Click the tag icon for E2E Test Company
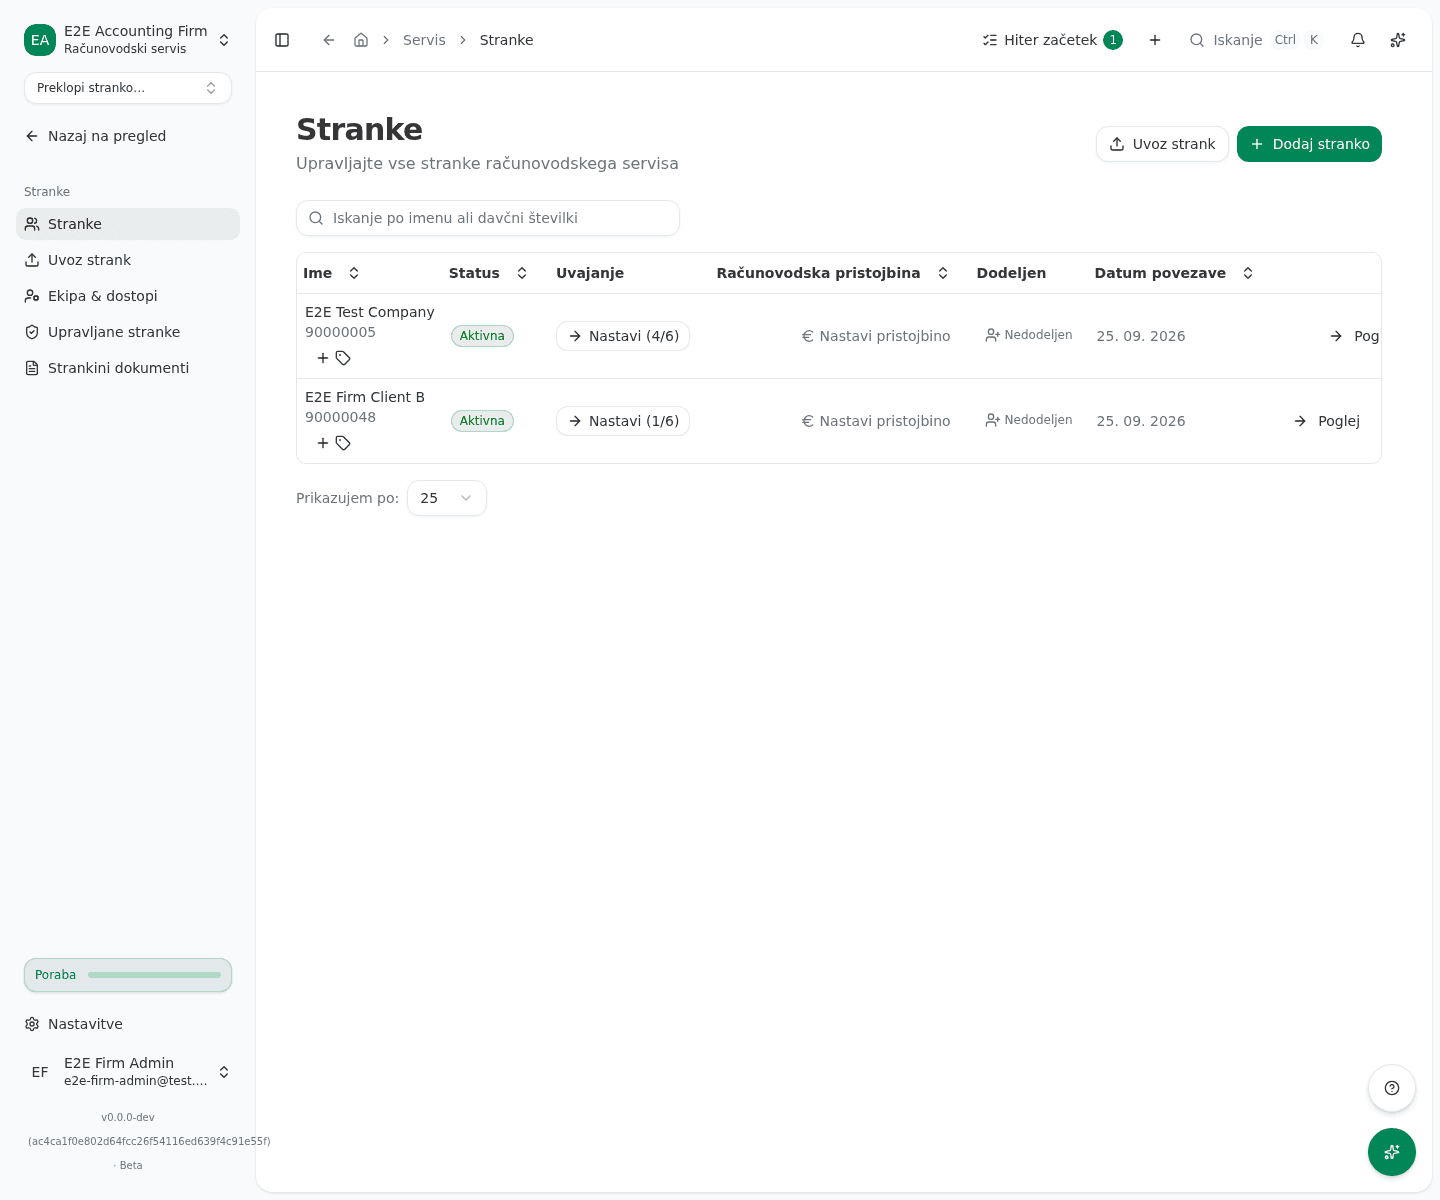Screen dimensions: 1440x1200 [343, 358]
